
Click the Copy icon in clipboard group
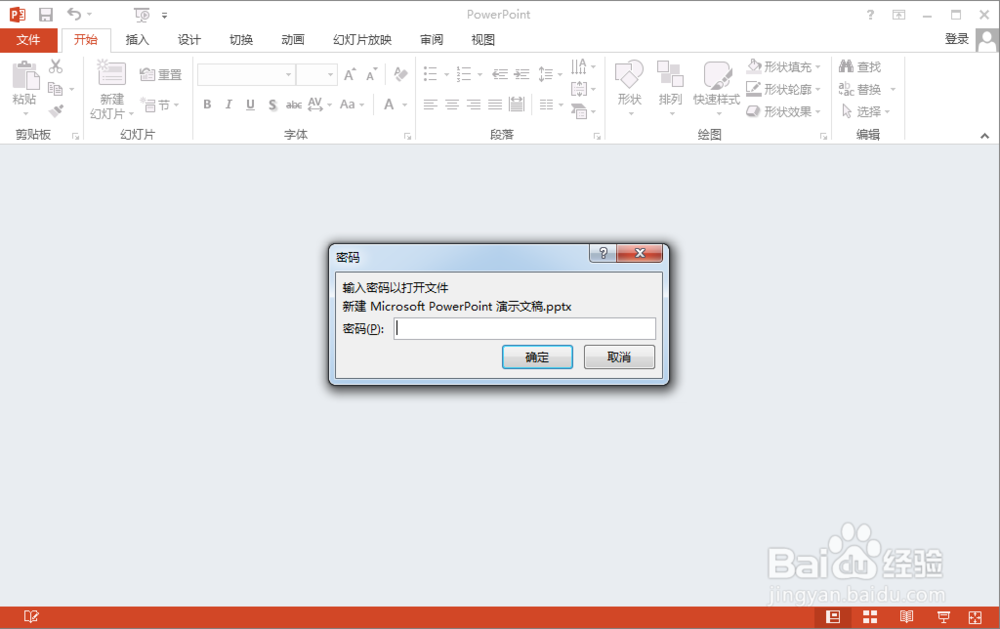[x=55, y=89]
